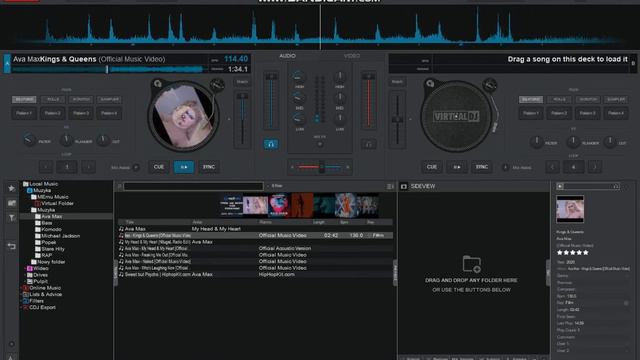Viewport: 640px width, 360px height.
Task: Trigger right deck pad 4
Action: pyautogui.click(x=616, y=113)
